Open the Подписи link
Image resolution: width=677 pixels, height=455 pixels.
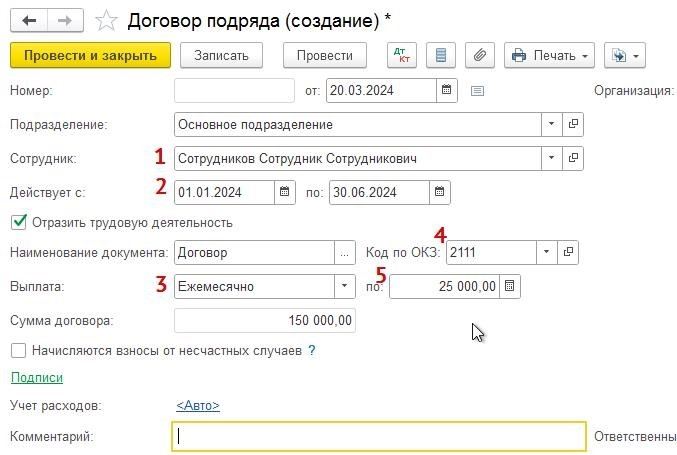[37, 378]
